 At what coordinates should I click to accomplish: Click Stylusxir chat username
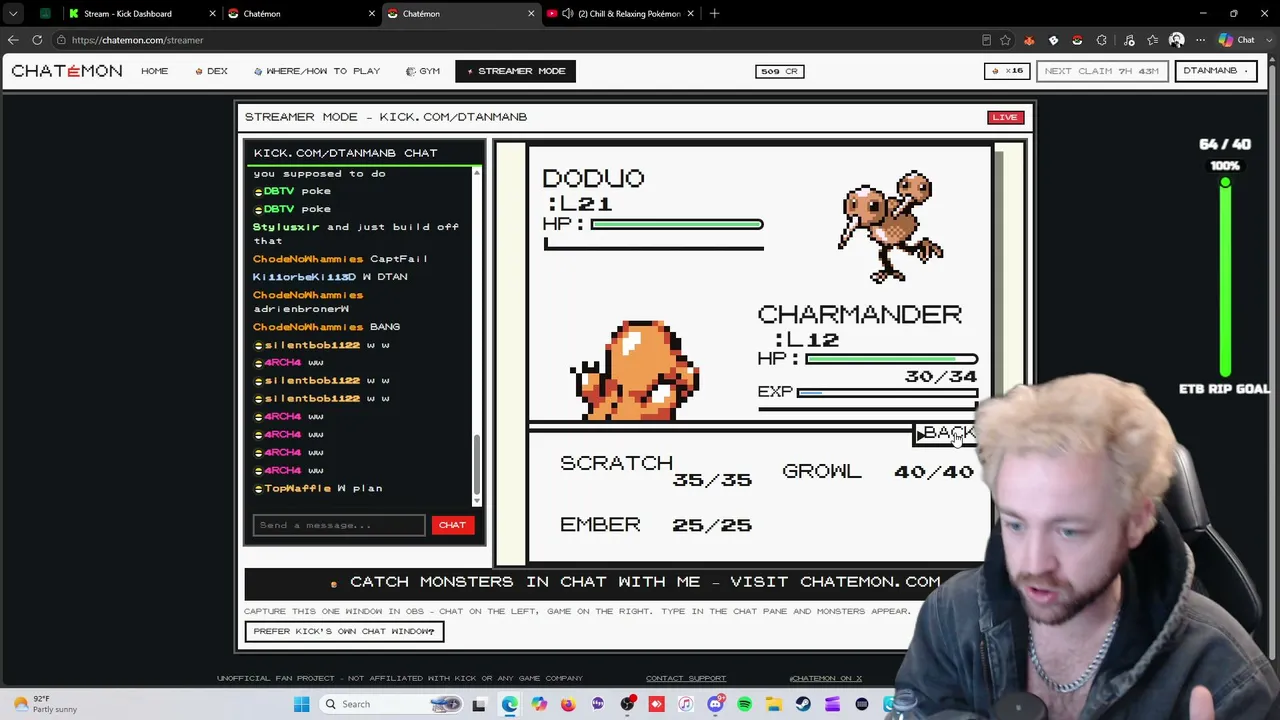[286, 227]
